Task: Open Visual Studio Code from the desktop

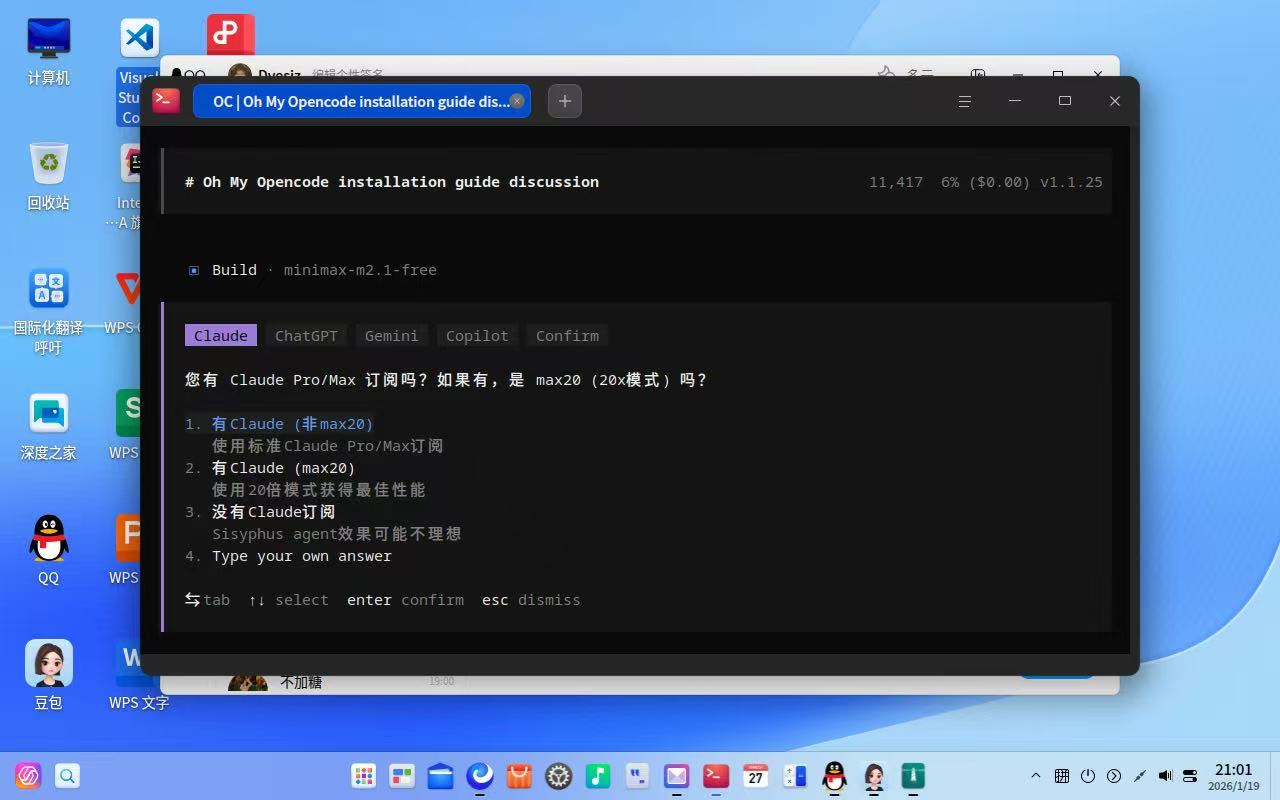Action: [x=138, y=37]
